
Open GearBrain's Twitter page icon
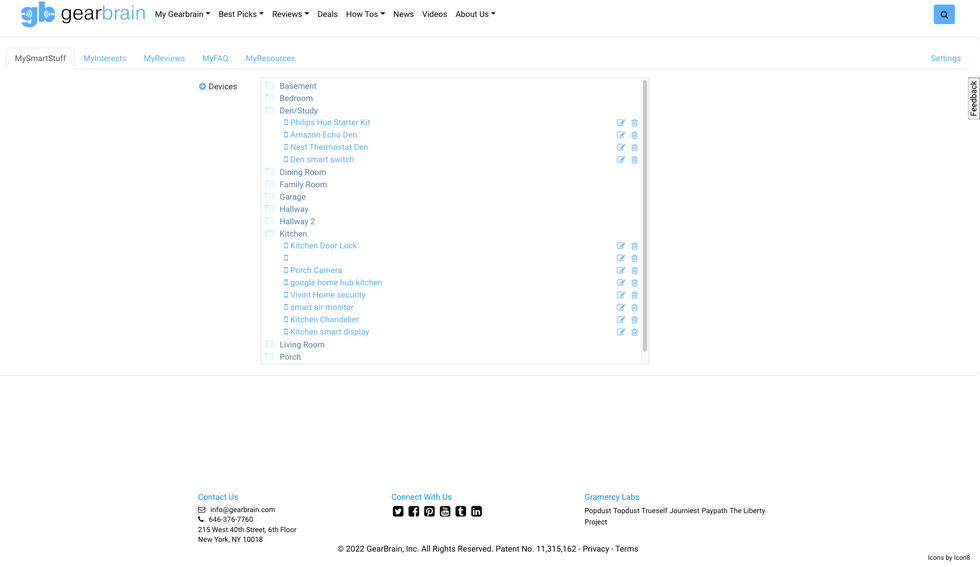coord(398,511)
